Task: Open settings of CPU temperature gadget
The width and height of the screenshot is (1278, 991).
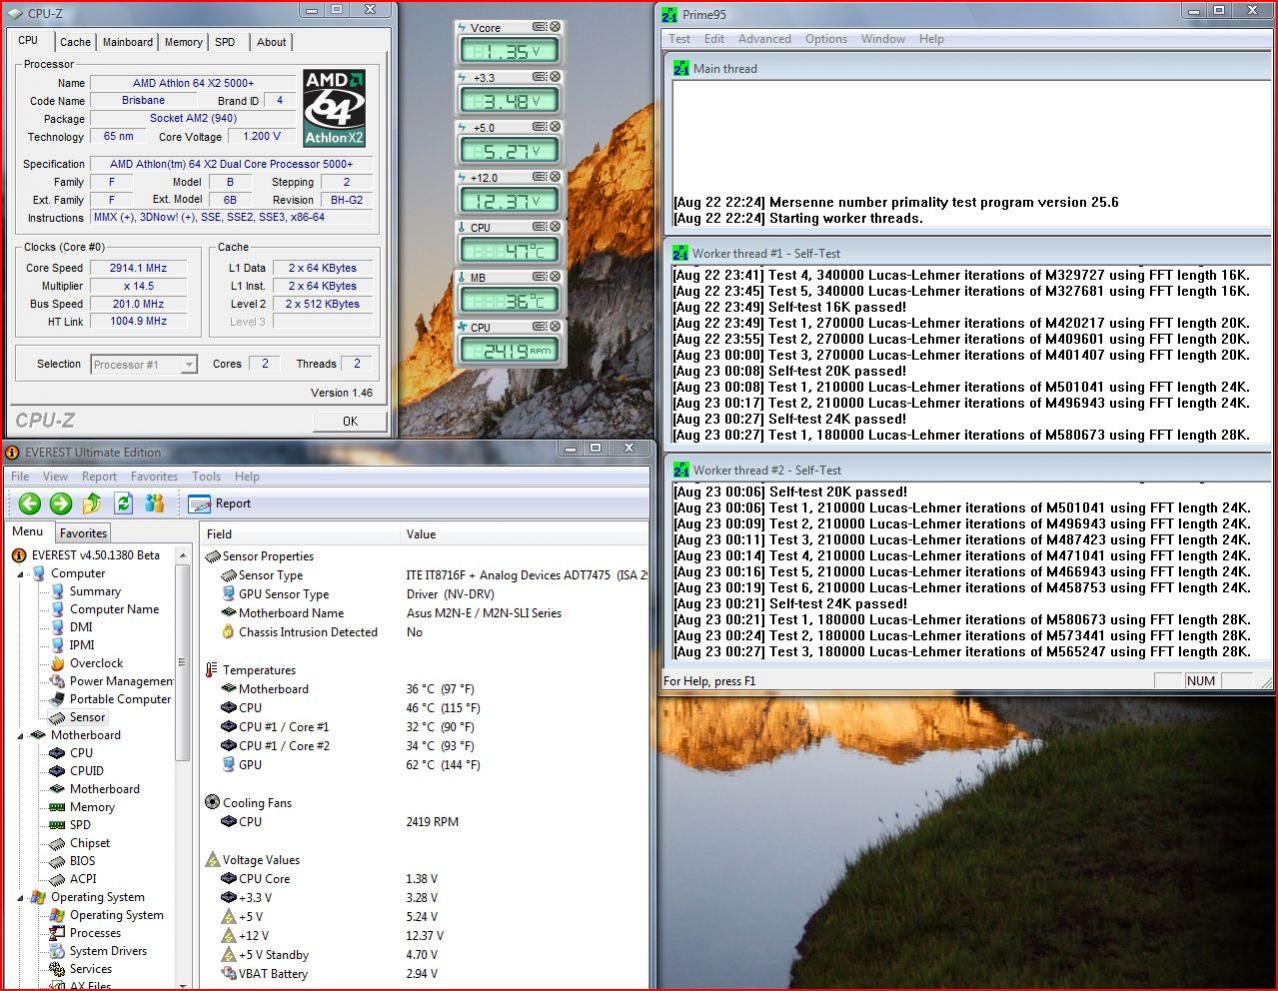Action: click(x=540, y=227)
